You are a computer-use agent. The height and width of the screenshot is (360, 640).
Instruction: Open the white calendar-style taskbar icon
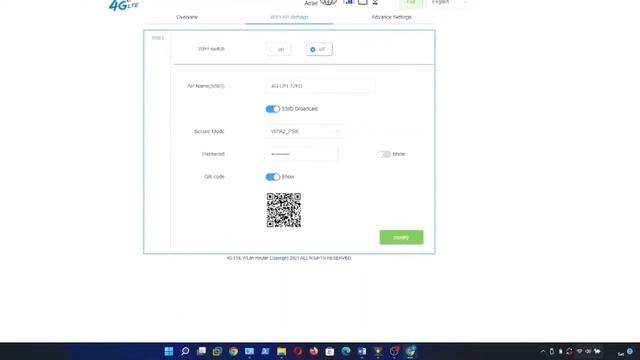[330, 351]
